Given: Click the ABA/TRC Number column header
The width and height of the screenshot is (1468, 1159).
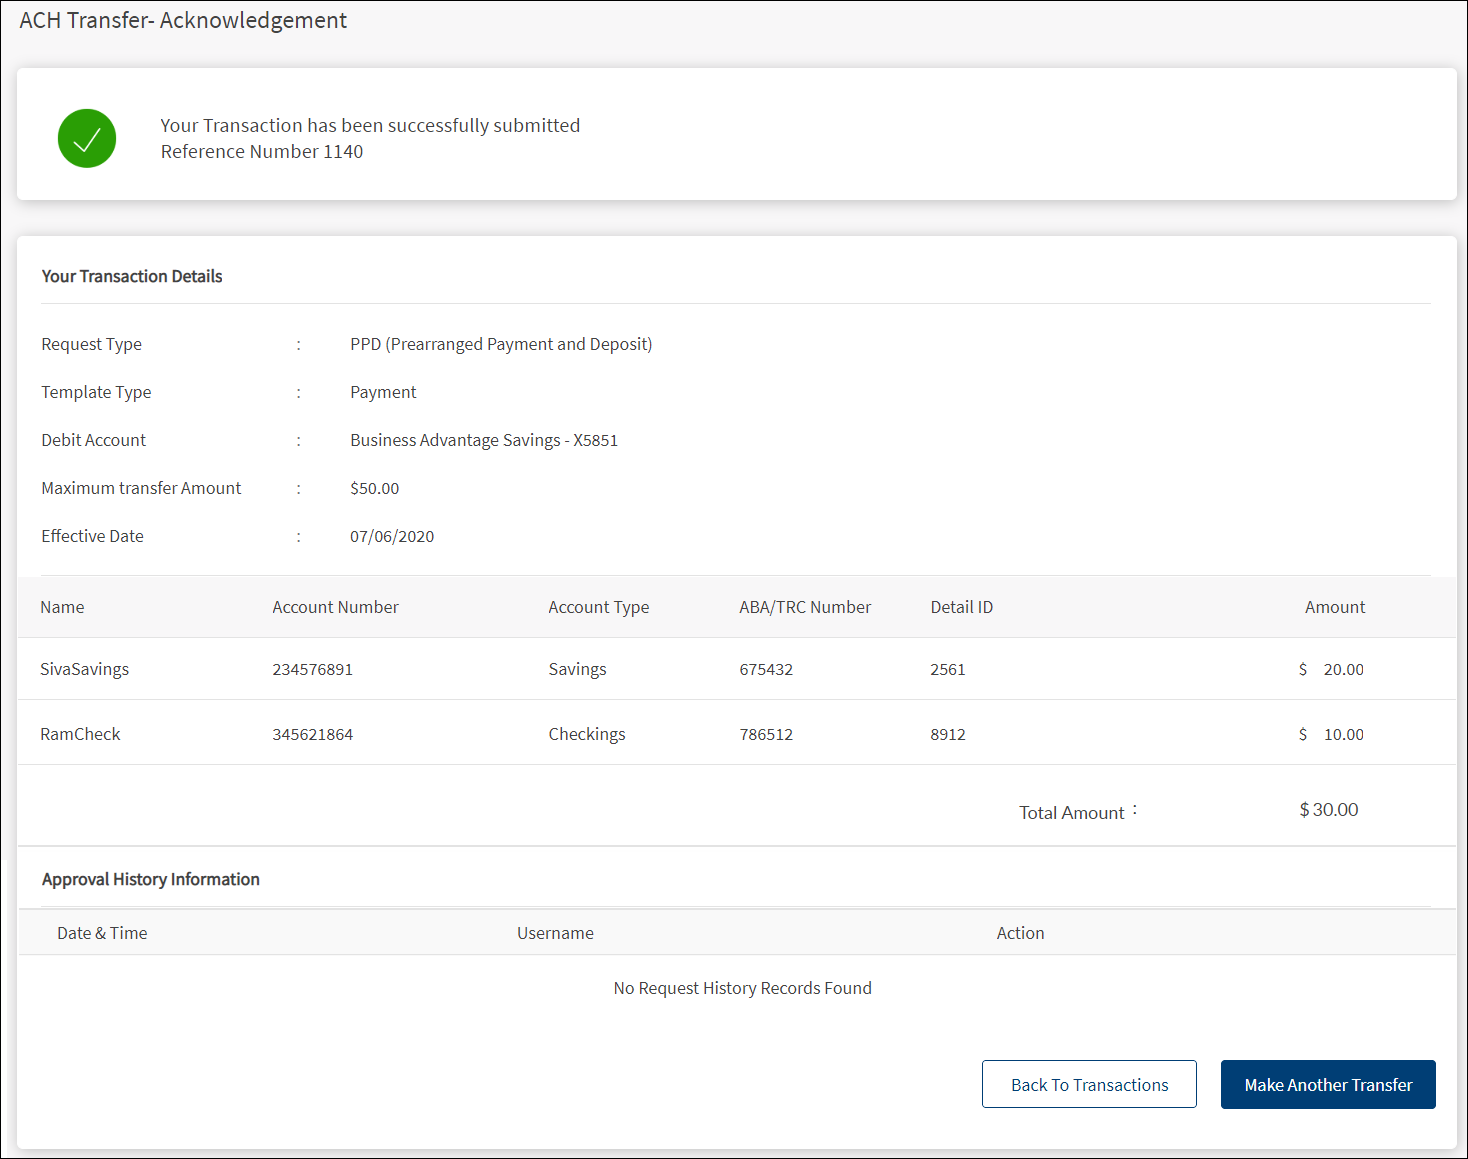Looking at the screenshot, I should click(805, 607).
